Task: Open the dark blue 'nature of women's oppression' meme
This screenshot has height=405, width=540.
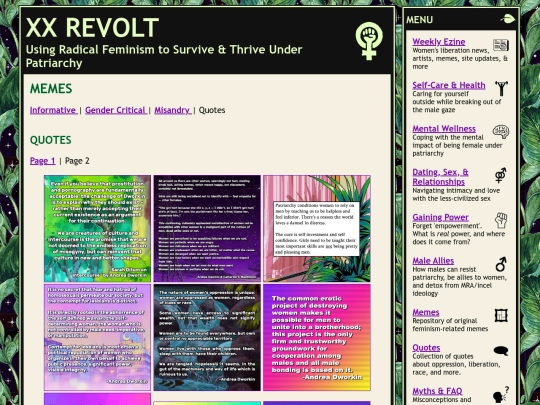Action: [207, 337]
